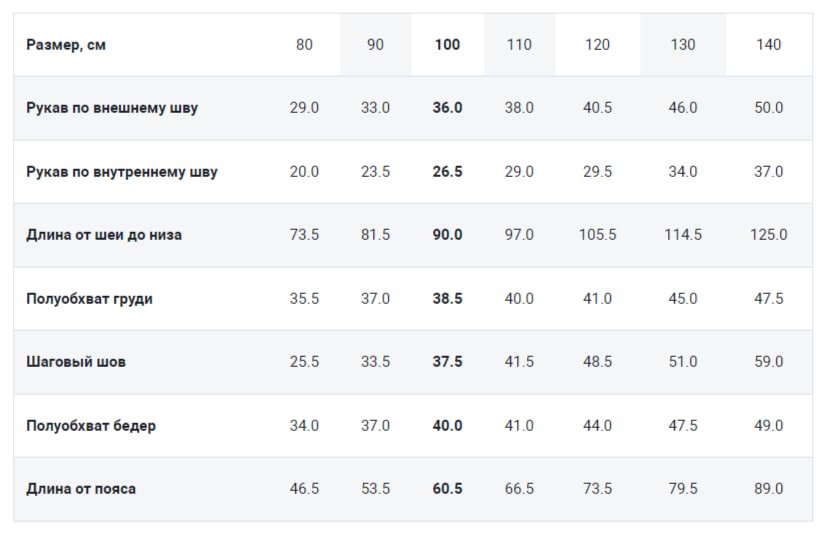This screenshot has width=825, height=540.
Task: Select size 120 column header
Action: pos(597,45)
